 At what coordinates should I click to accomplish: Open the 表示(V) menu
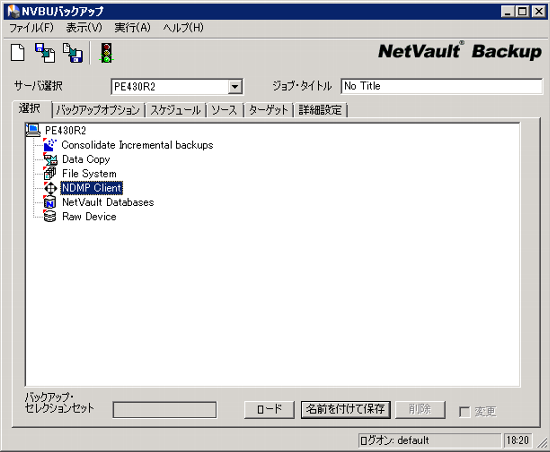84,27
